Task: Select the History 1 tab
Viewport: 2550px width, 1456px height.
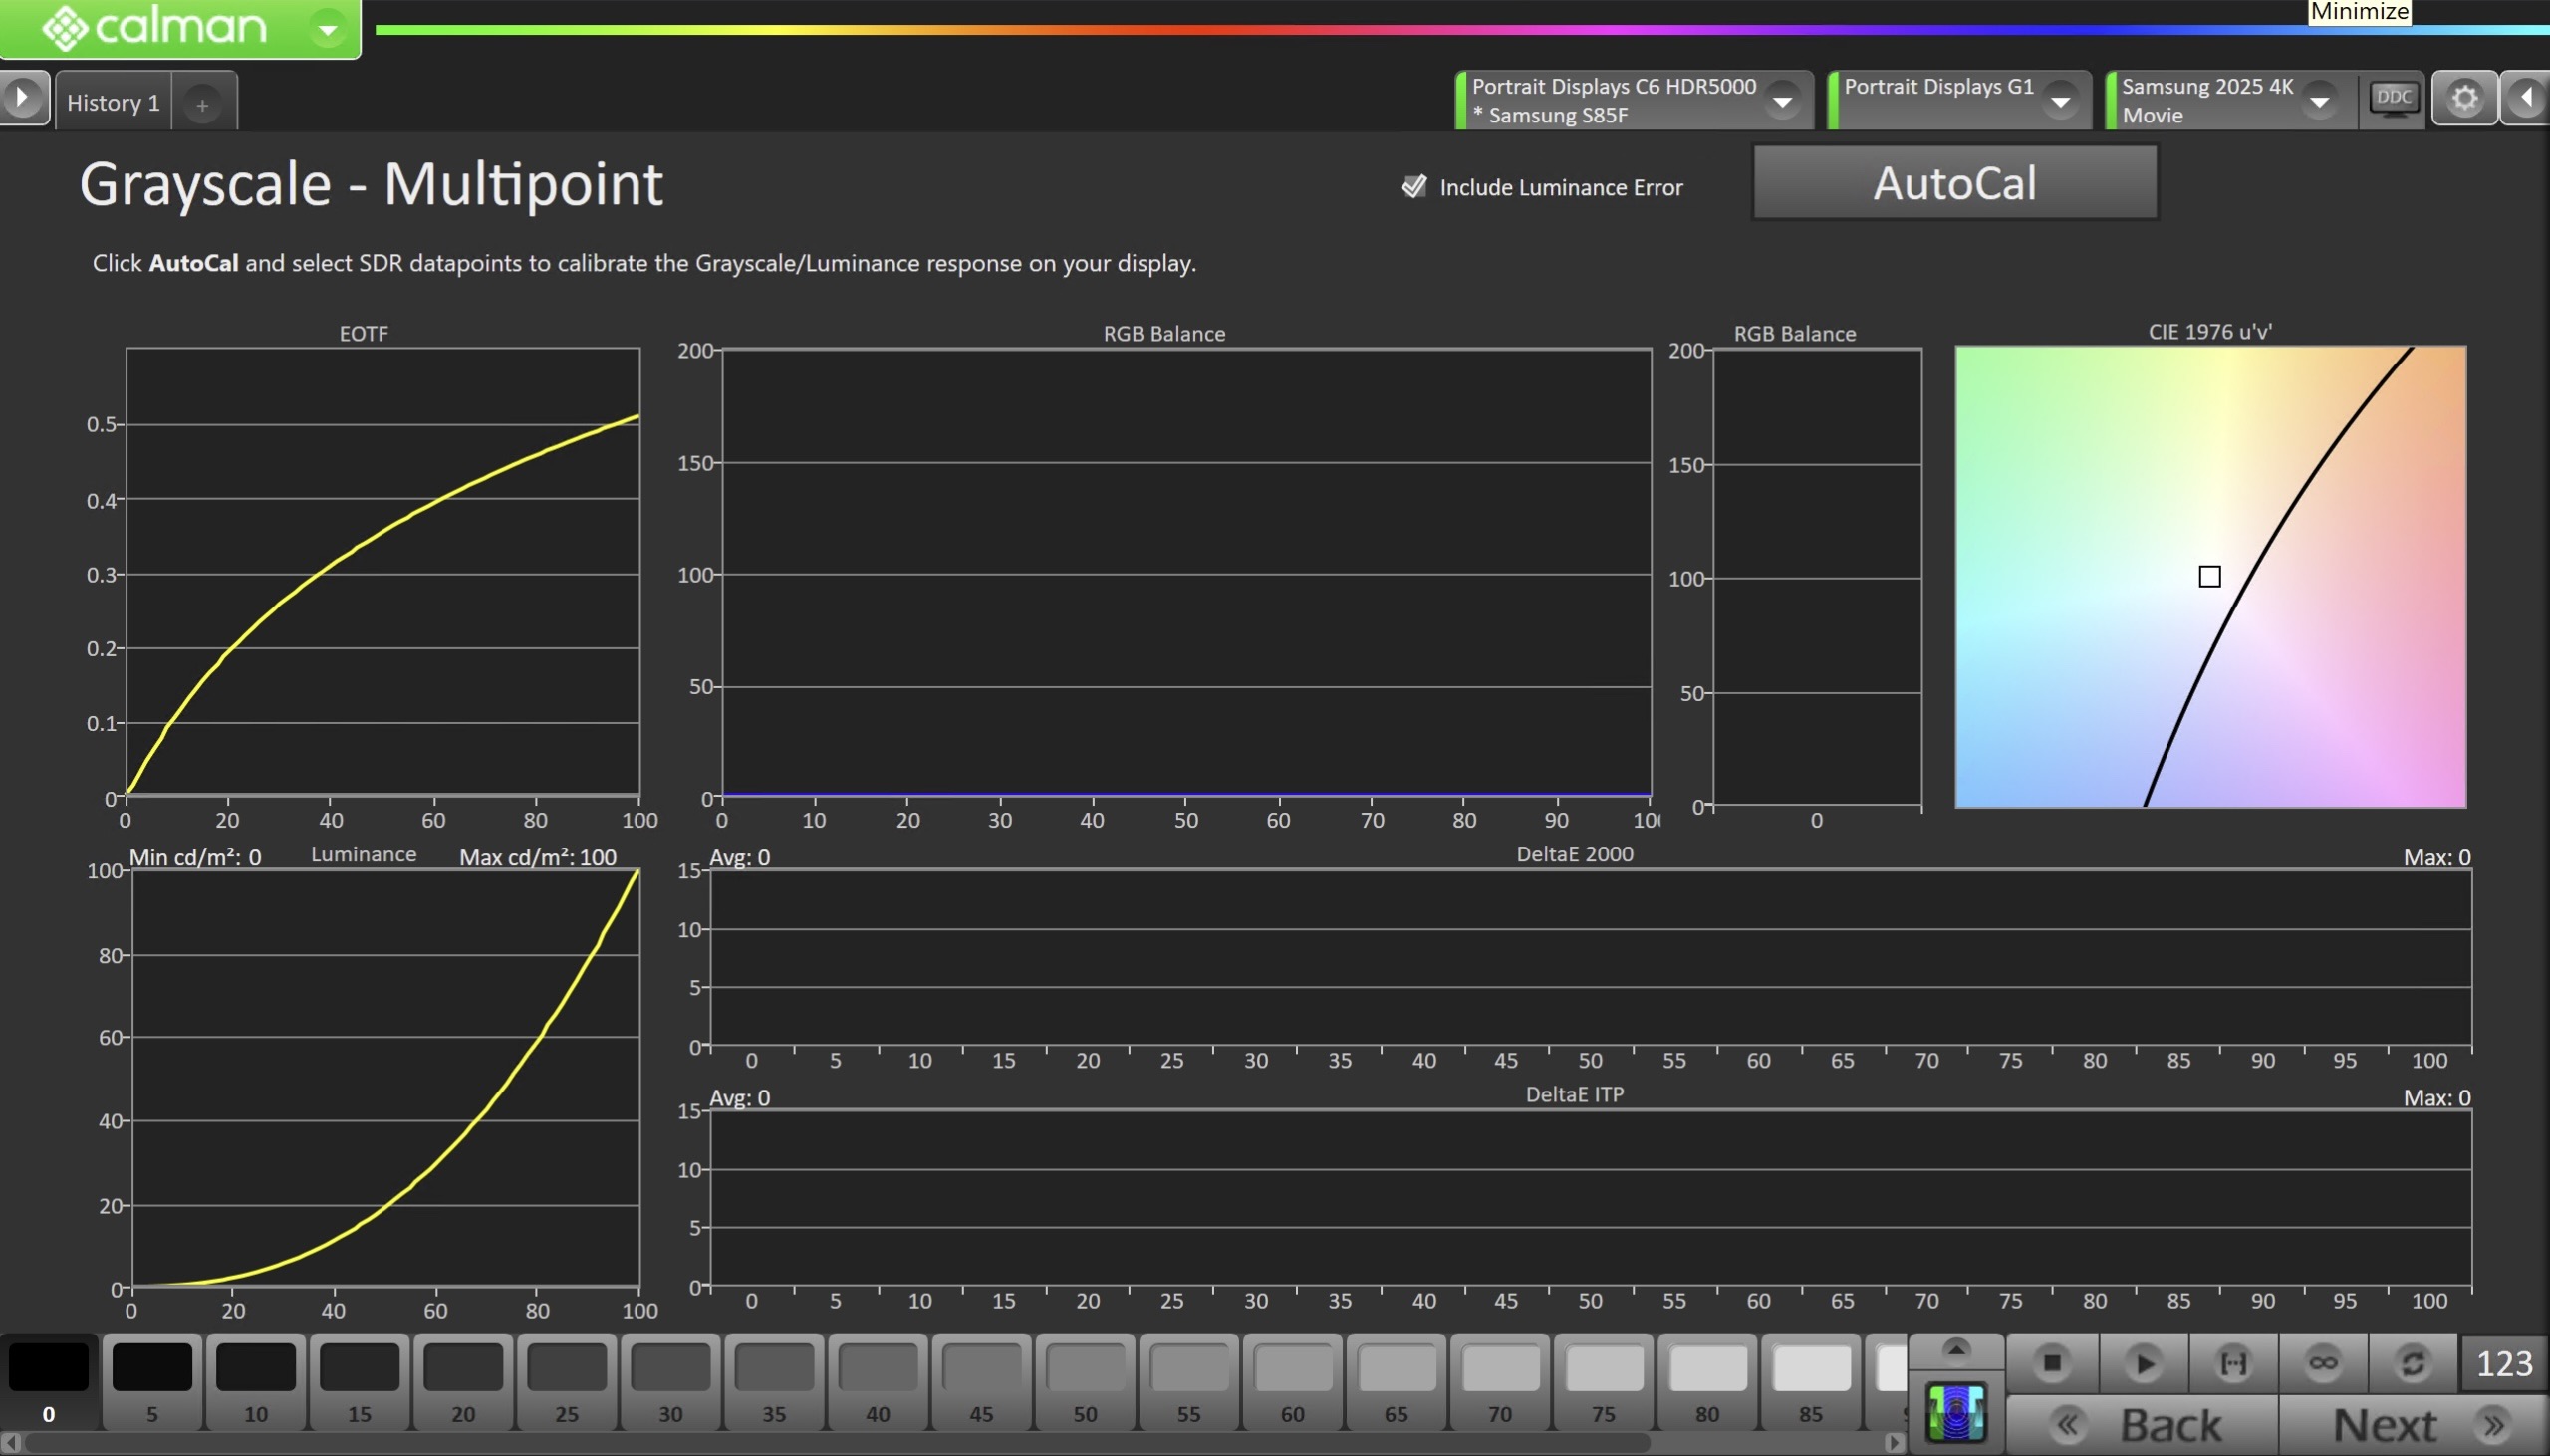Action: pos(113,103)
